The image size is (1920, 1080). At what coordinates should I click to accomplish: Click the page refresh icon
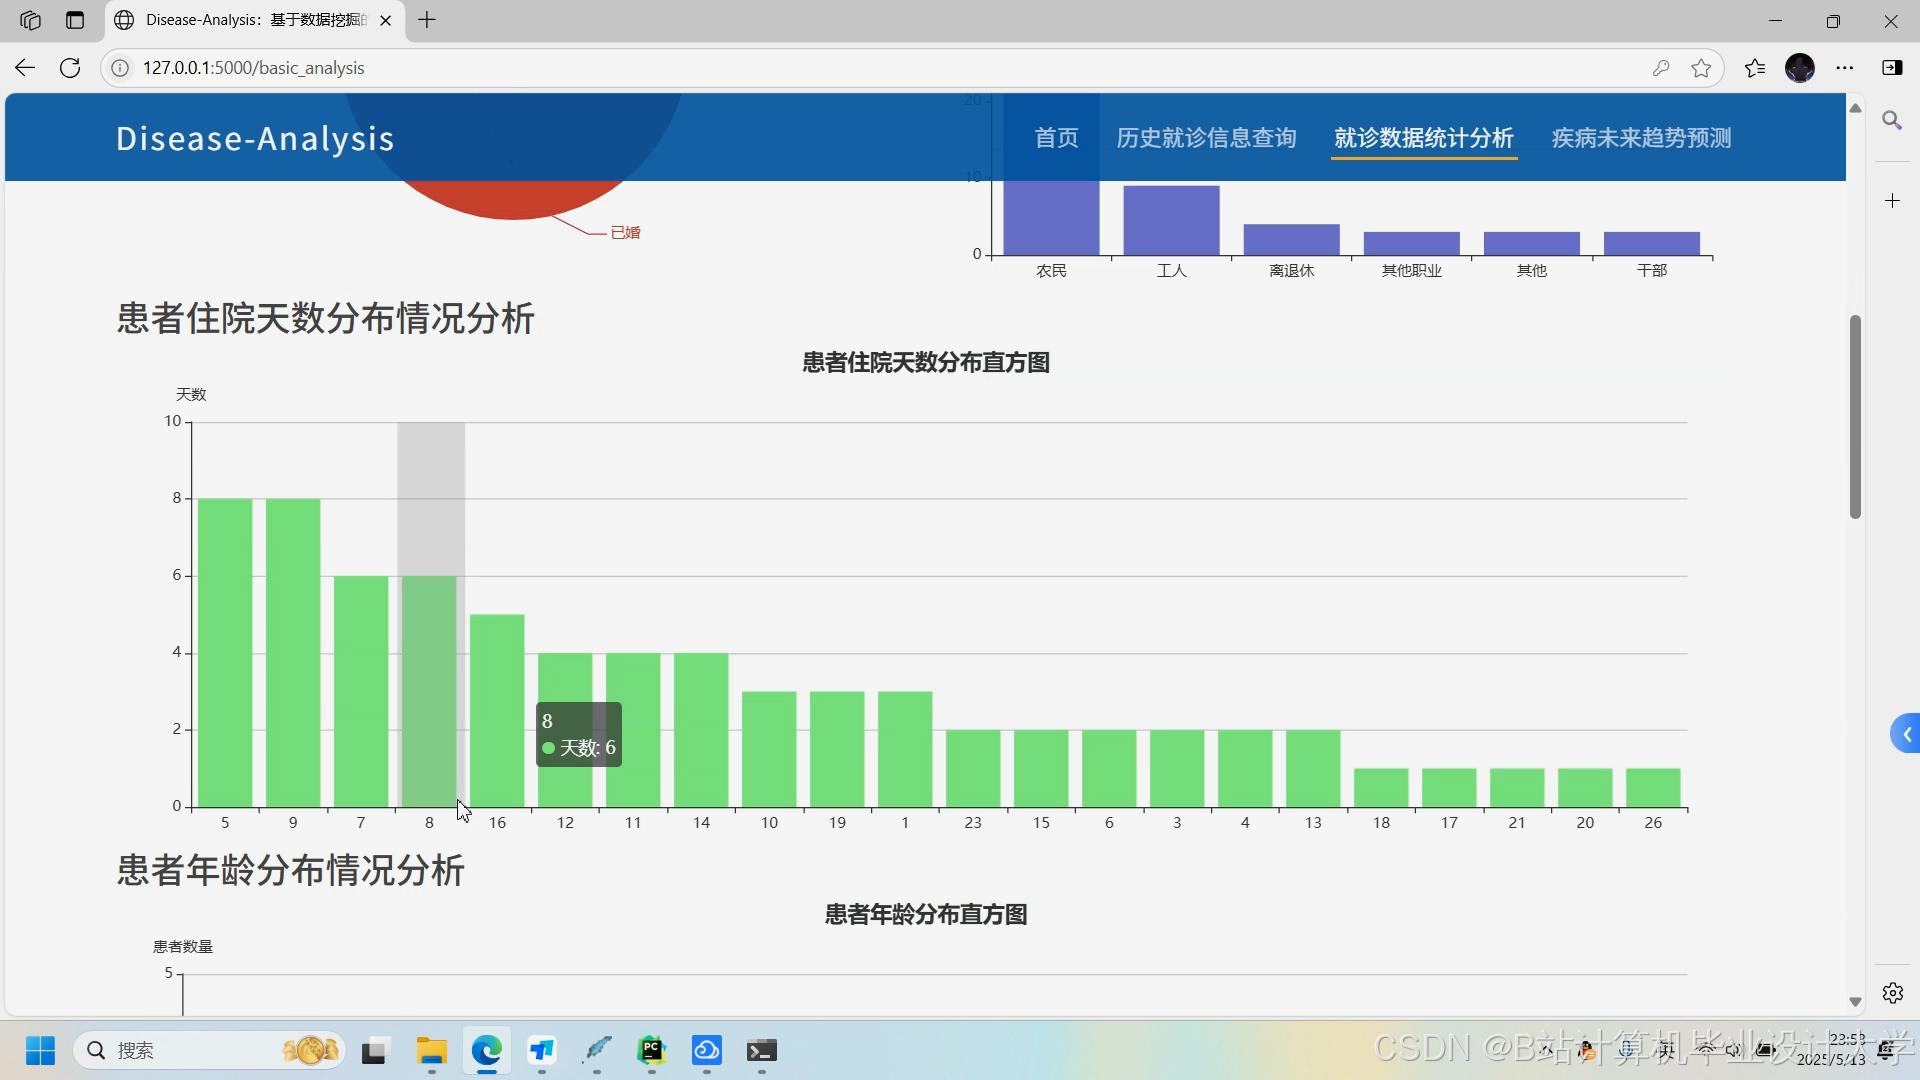tap(70, 67)
